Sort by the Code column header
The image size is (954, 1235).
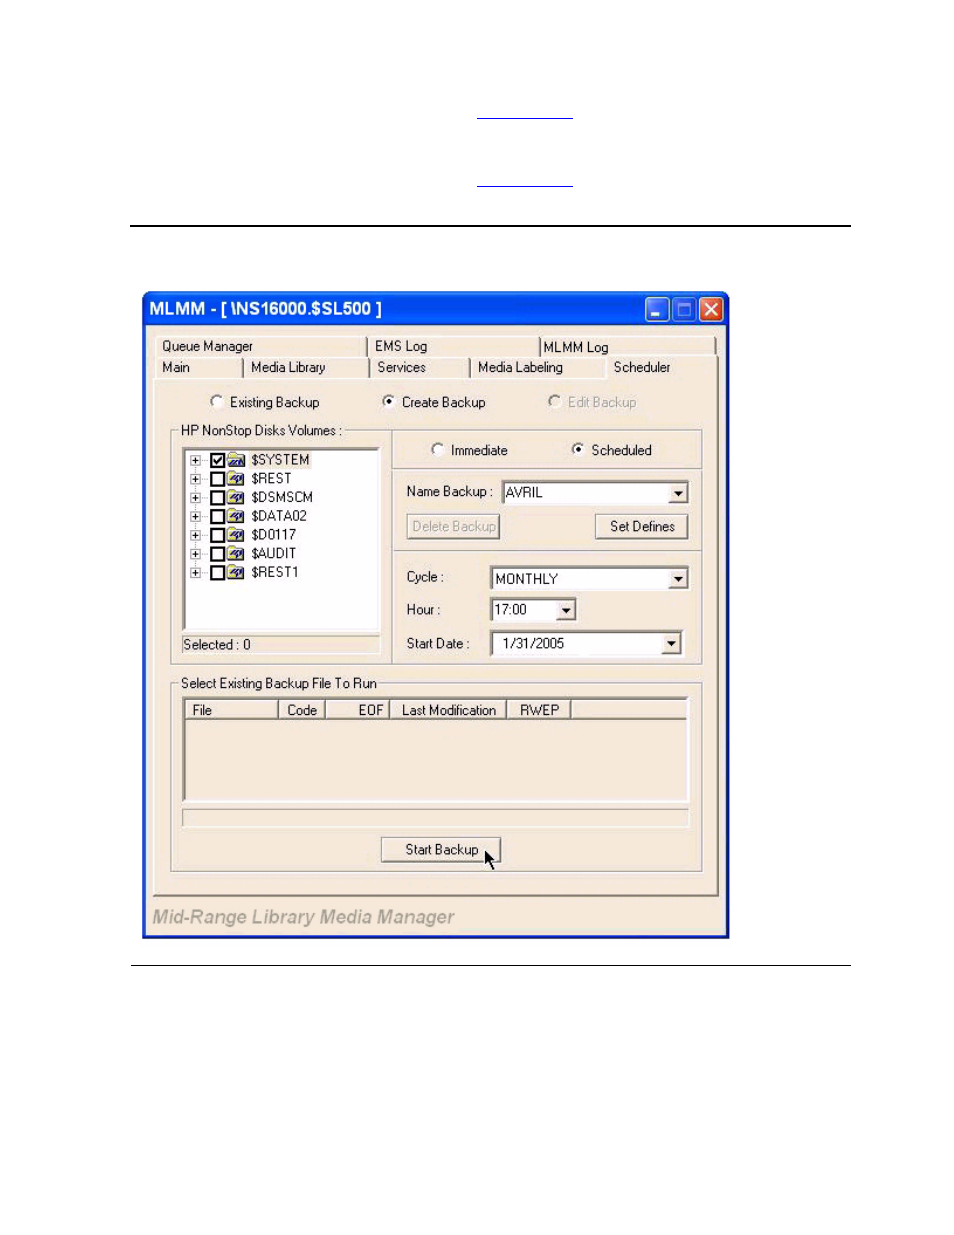(x=302, y=710)
